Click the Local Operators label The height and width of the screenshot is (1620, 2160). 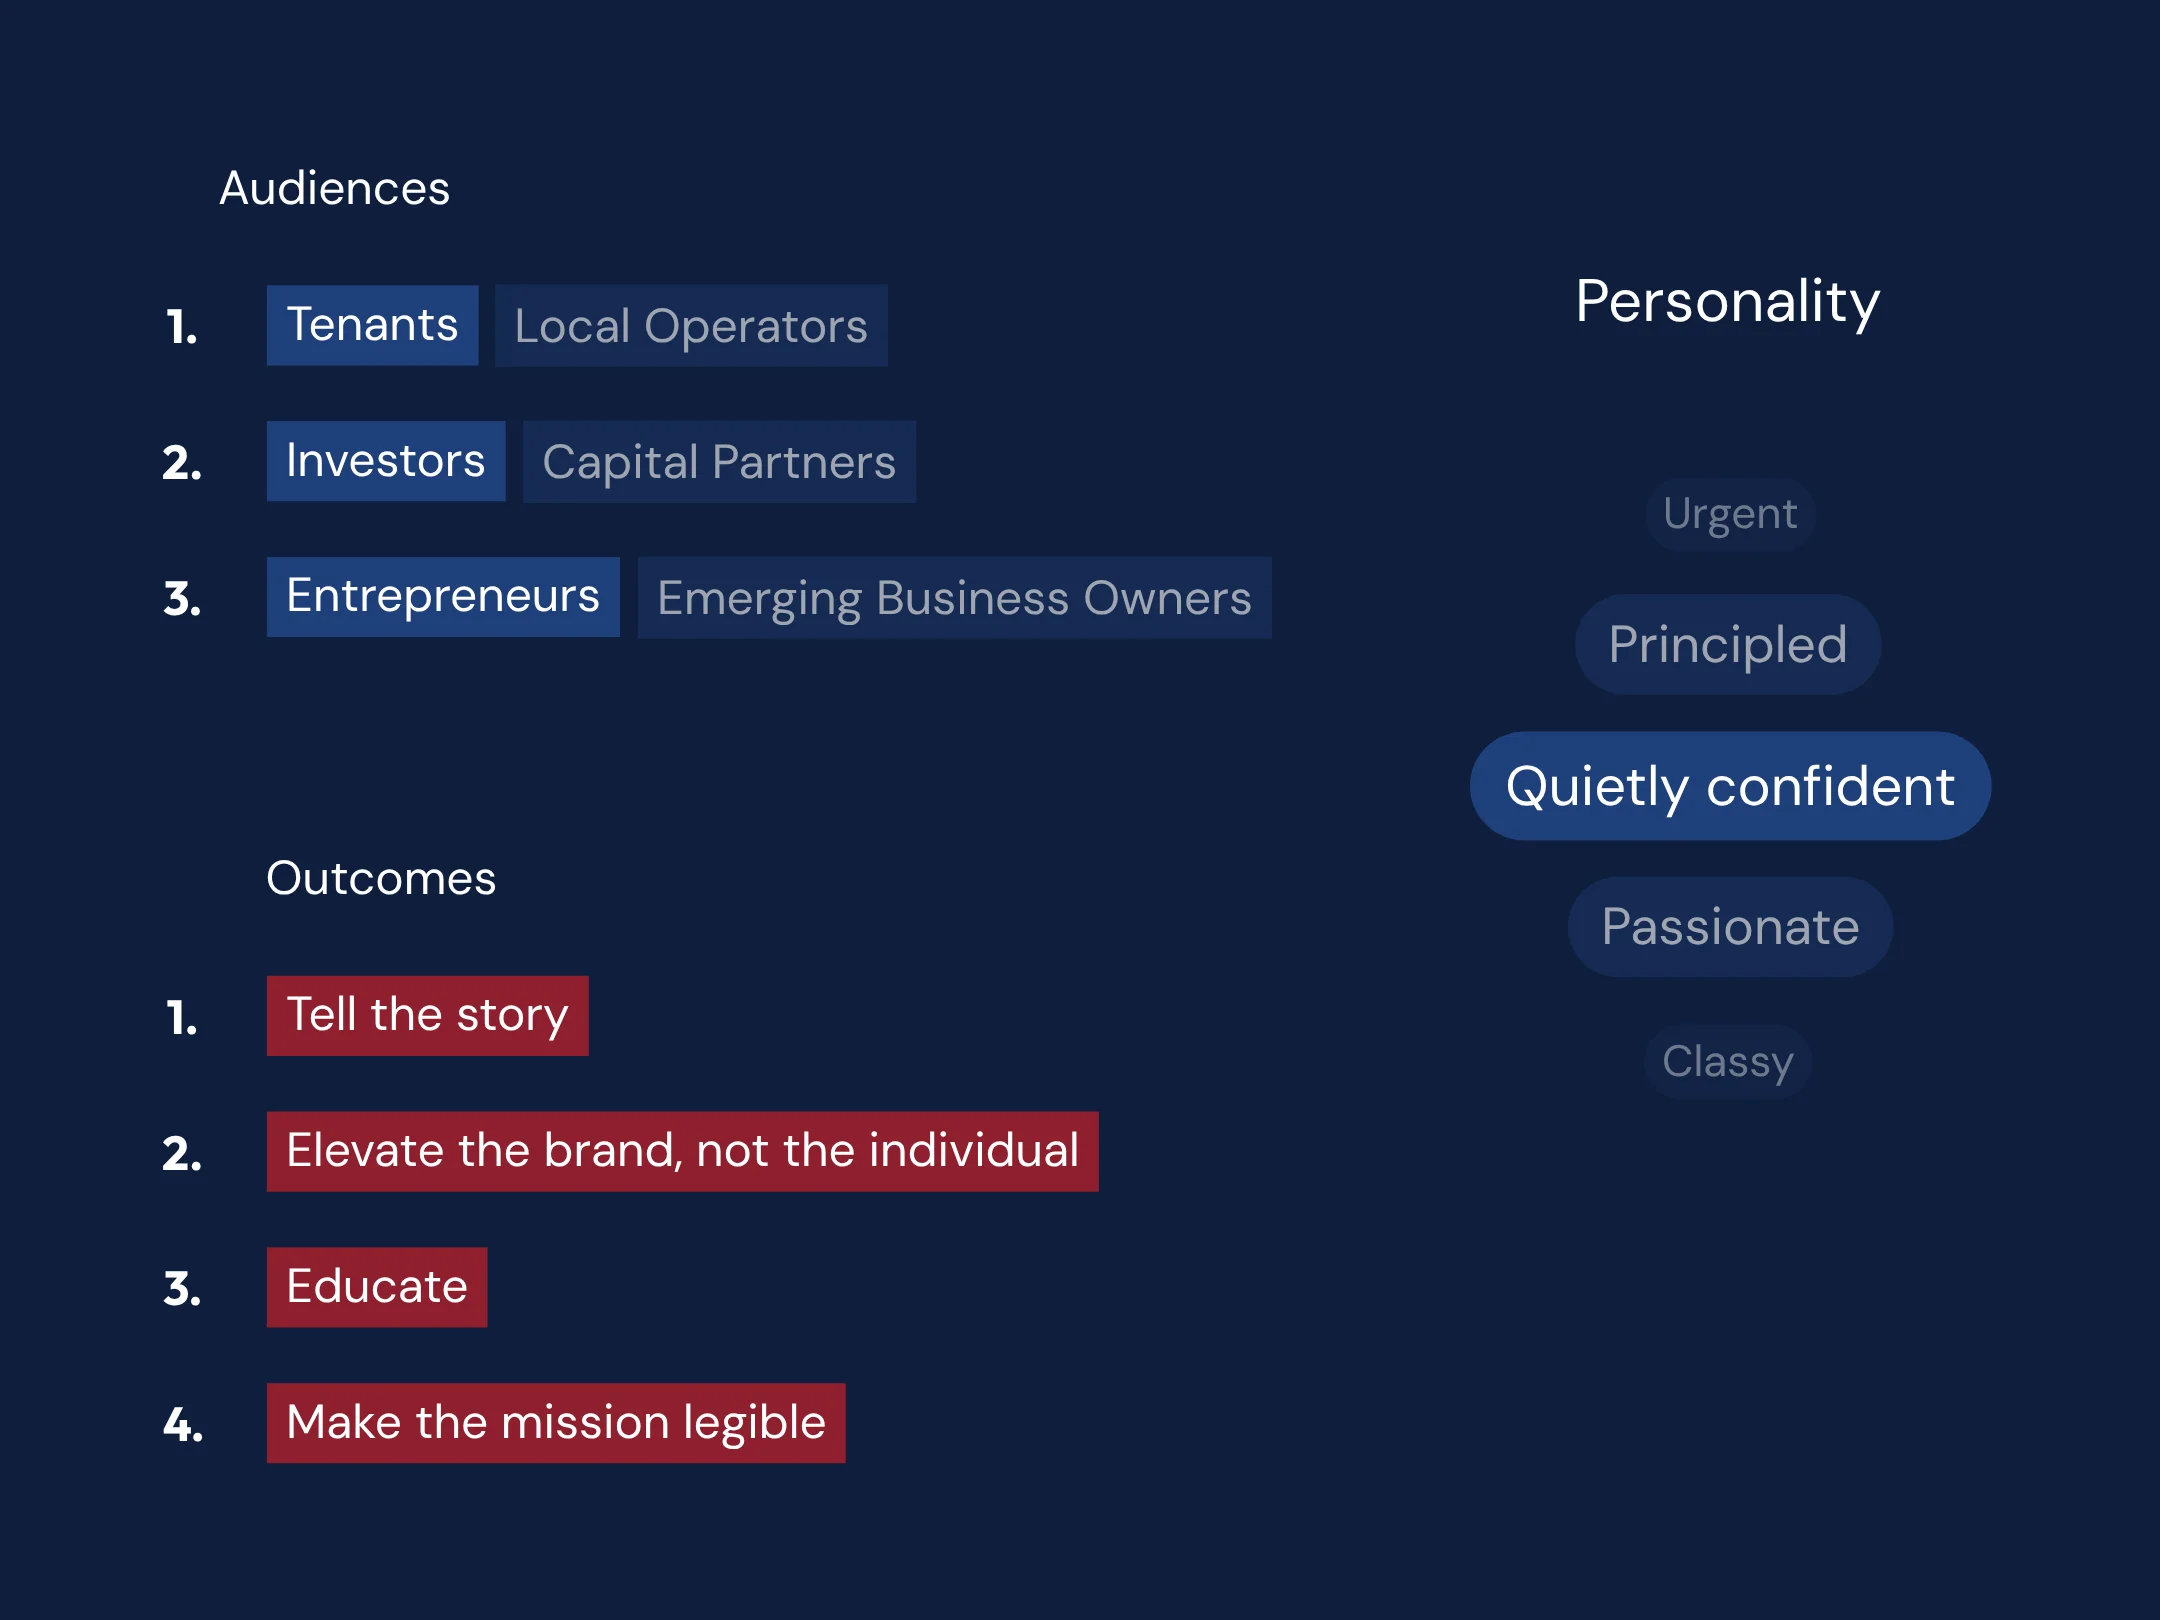pyautogui.click(x=691, y=326)
